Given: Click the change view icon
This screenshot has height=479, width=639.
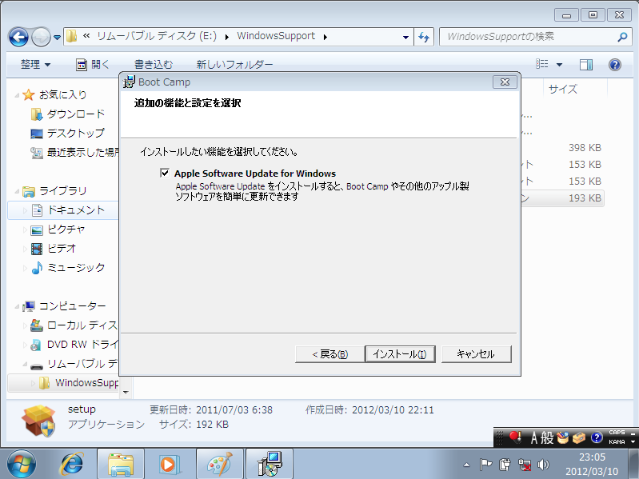Looking at the screenshot, I should click(542, 64).
